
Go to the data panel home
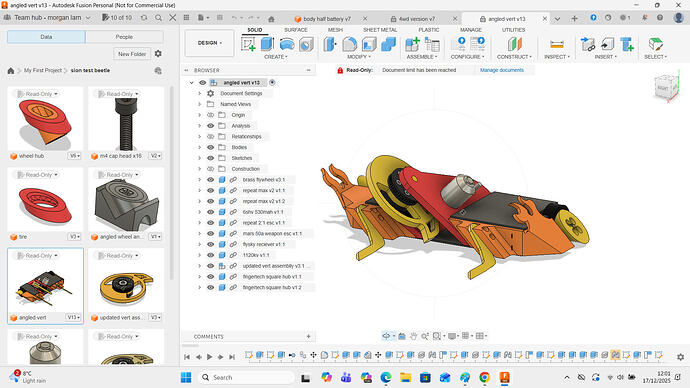point(11,70)
